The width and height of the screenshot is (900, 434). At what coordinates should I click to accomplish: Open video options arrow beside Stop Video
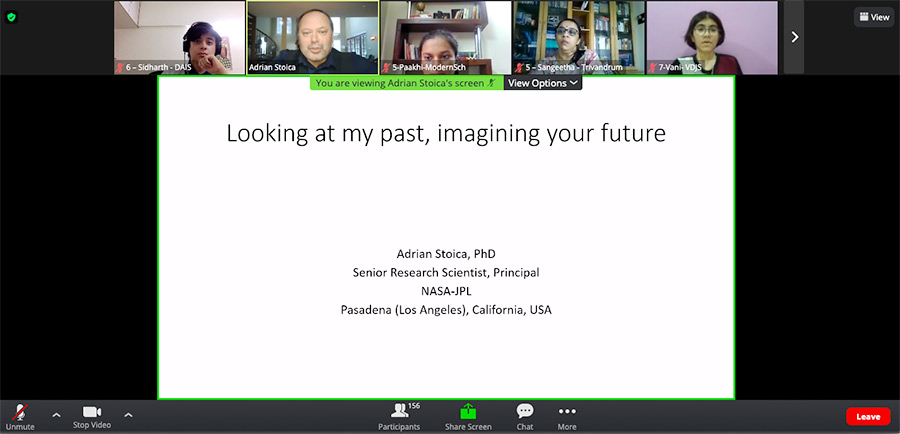pos(128,414)
